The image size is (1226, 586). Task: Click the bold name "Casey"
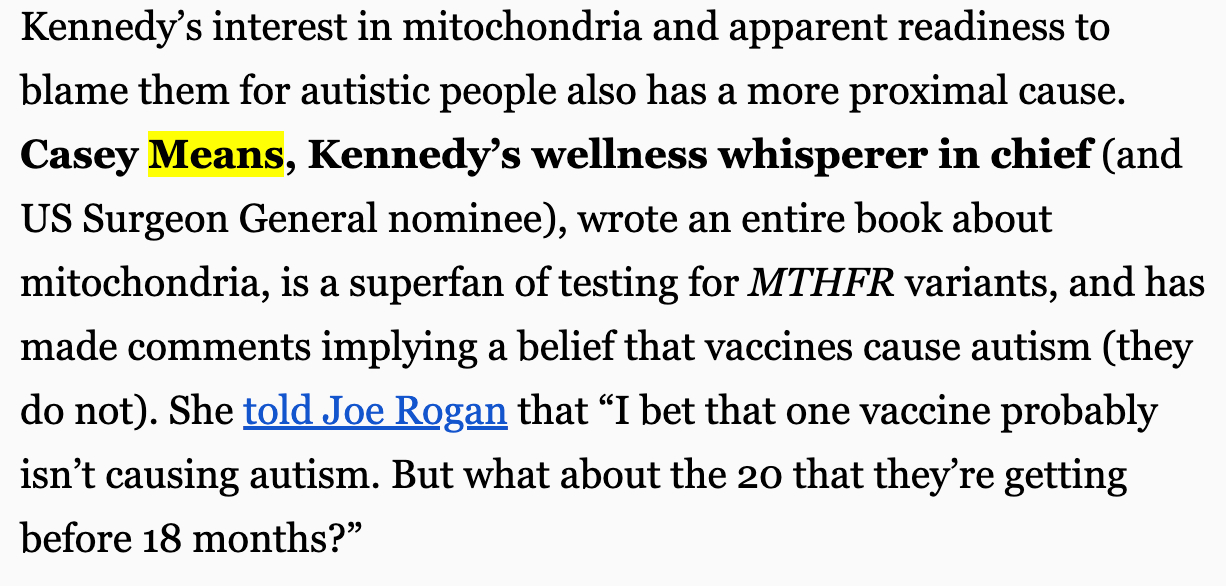78,156
